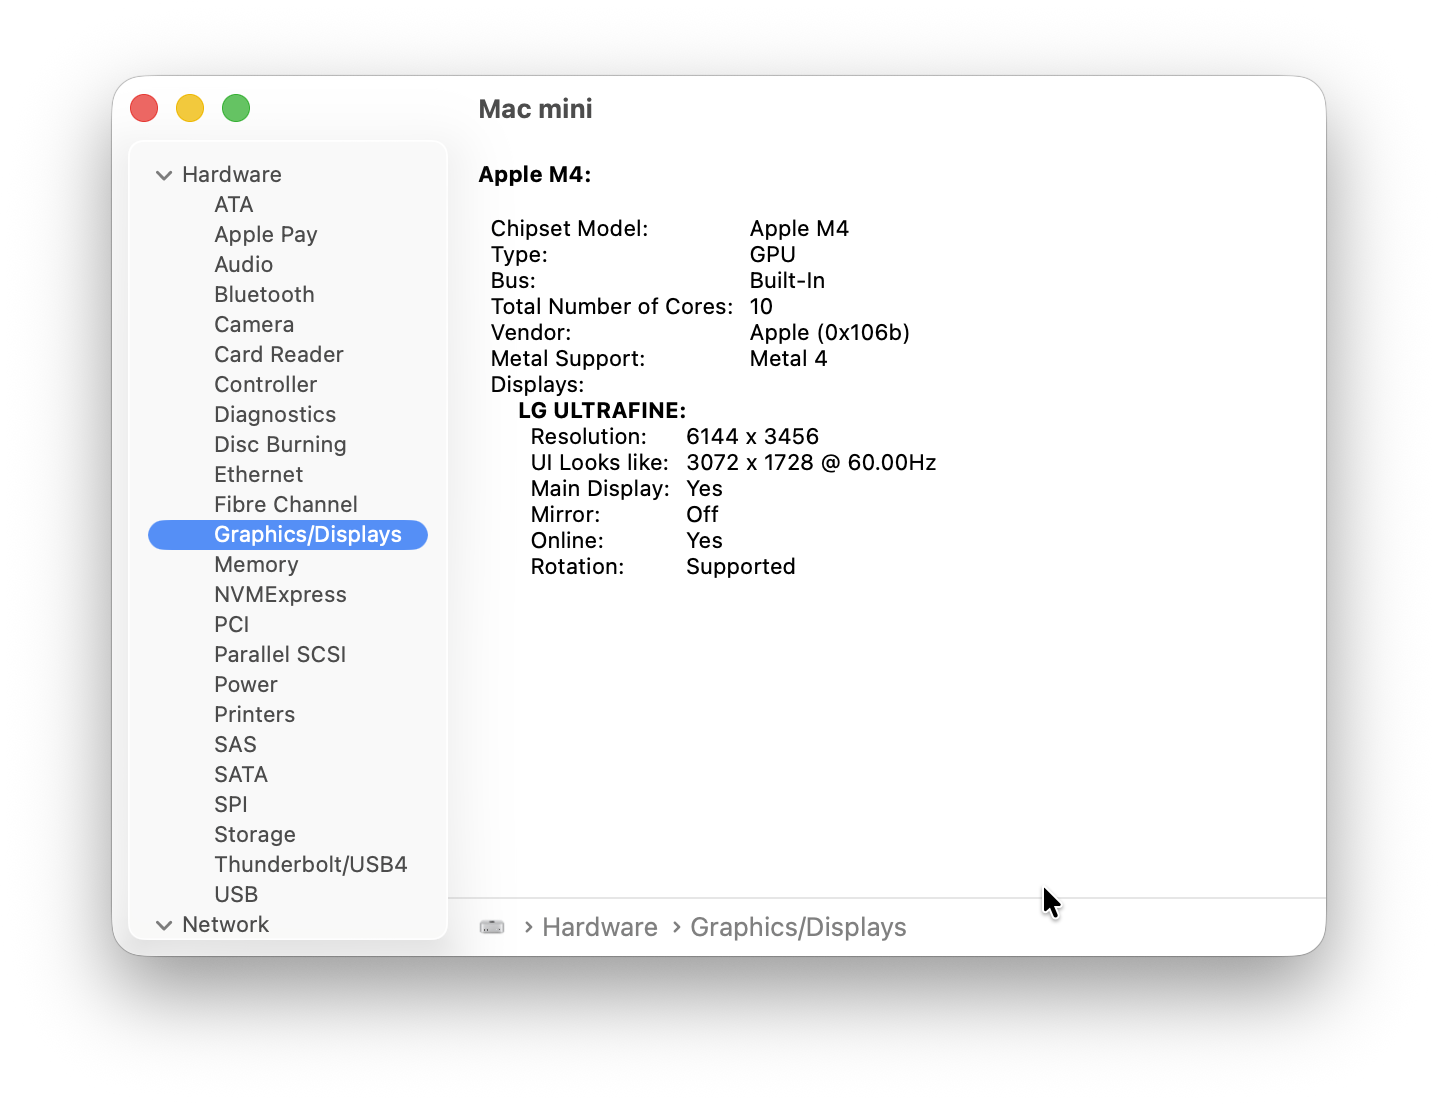
Task: Open the Printers category
Action: [254, 714]
